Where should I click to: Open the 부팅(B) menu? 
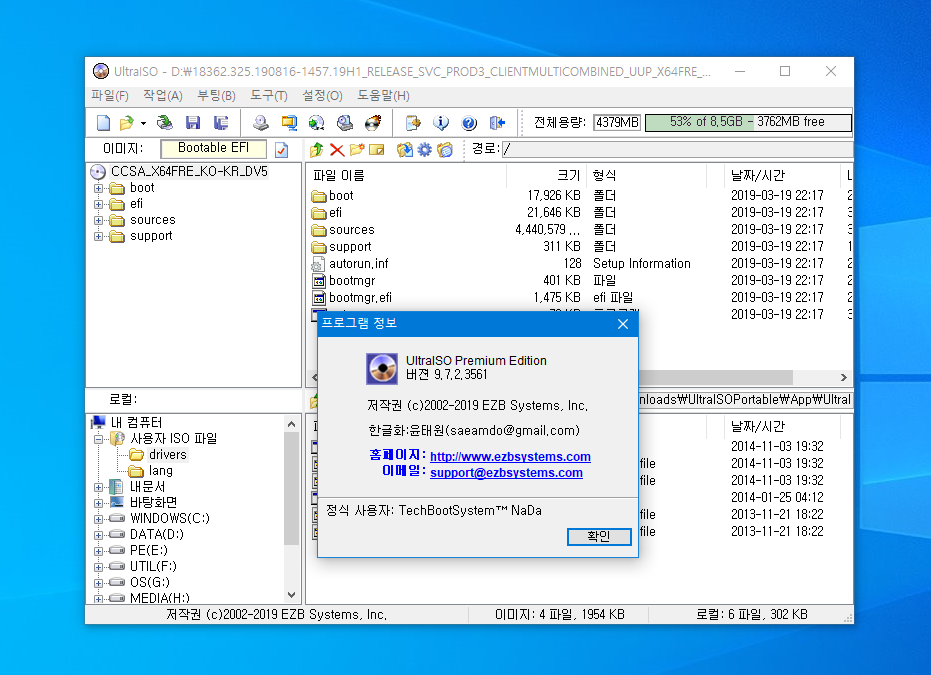216,96
